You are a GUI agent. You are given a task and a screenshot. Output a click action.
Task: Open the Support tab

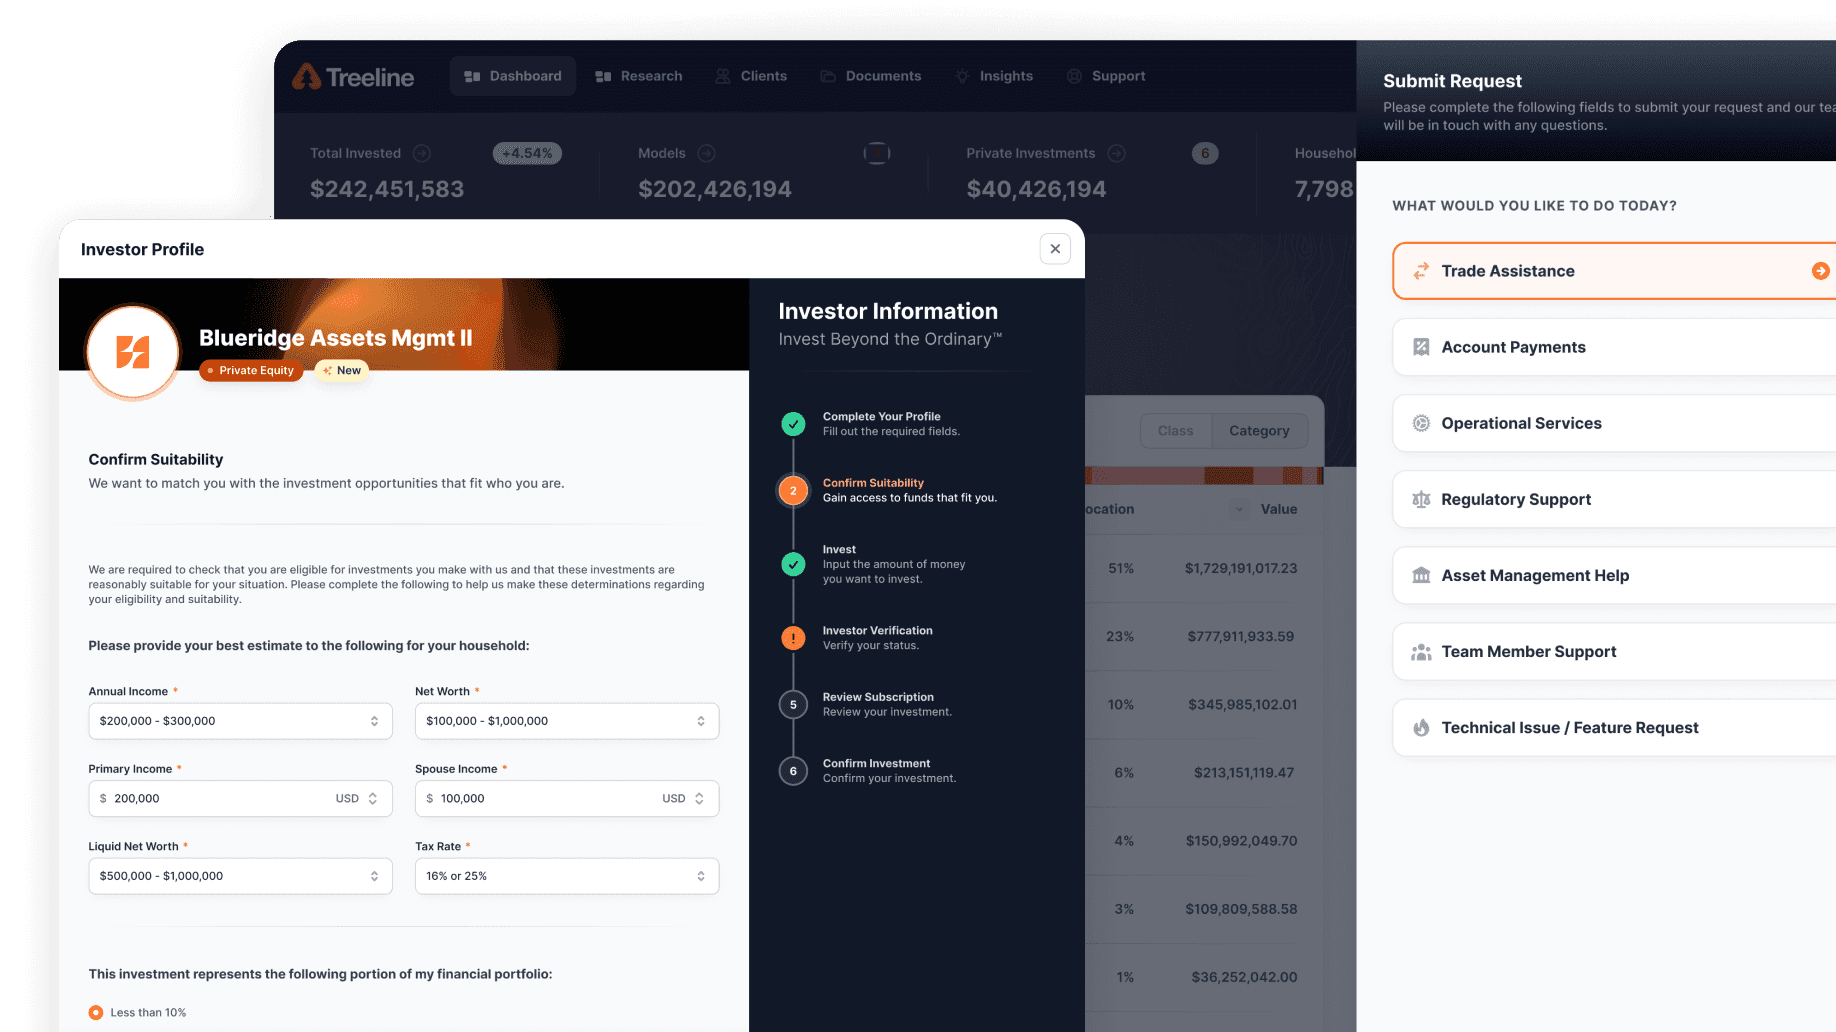tap(1106, 76)
